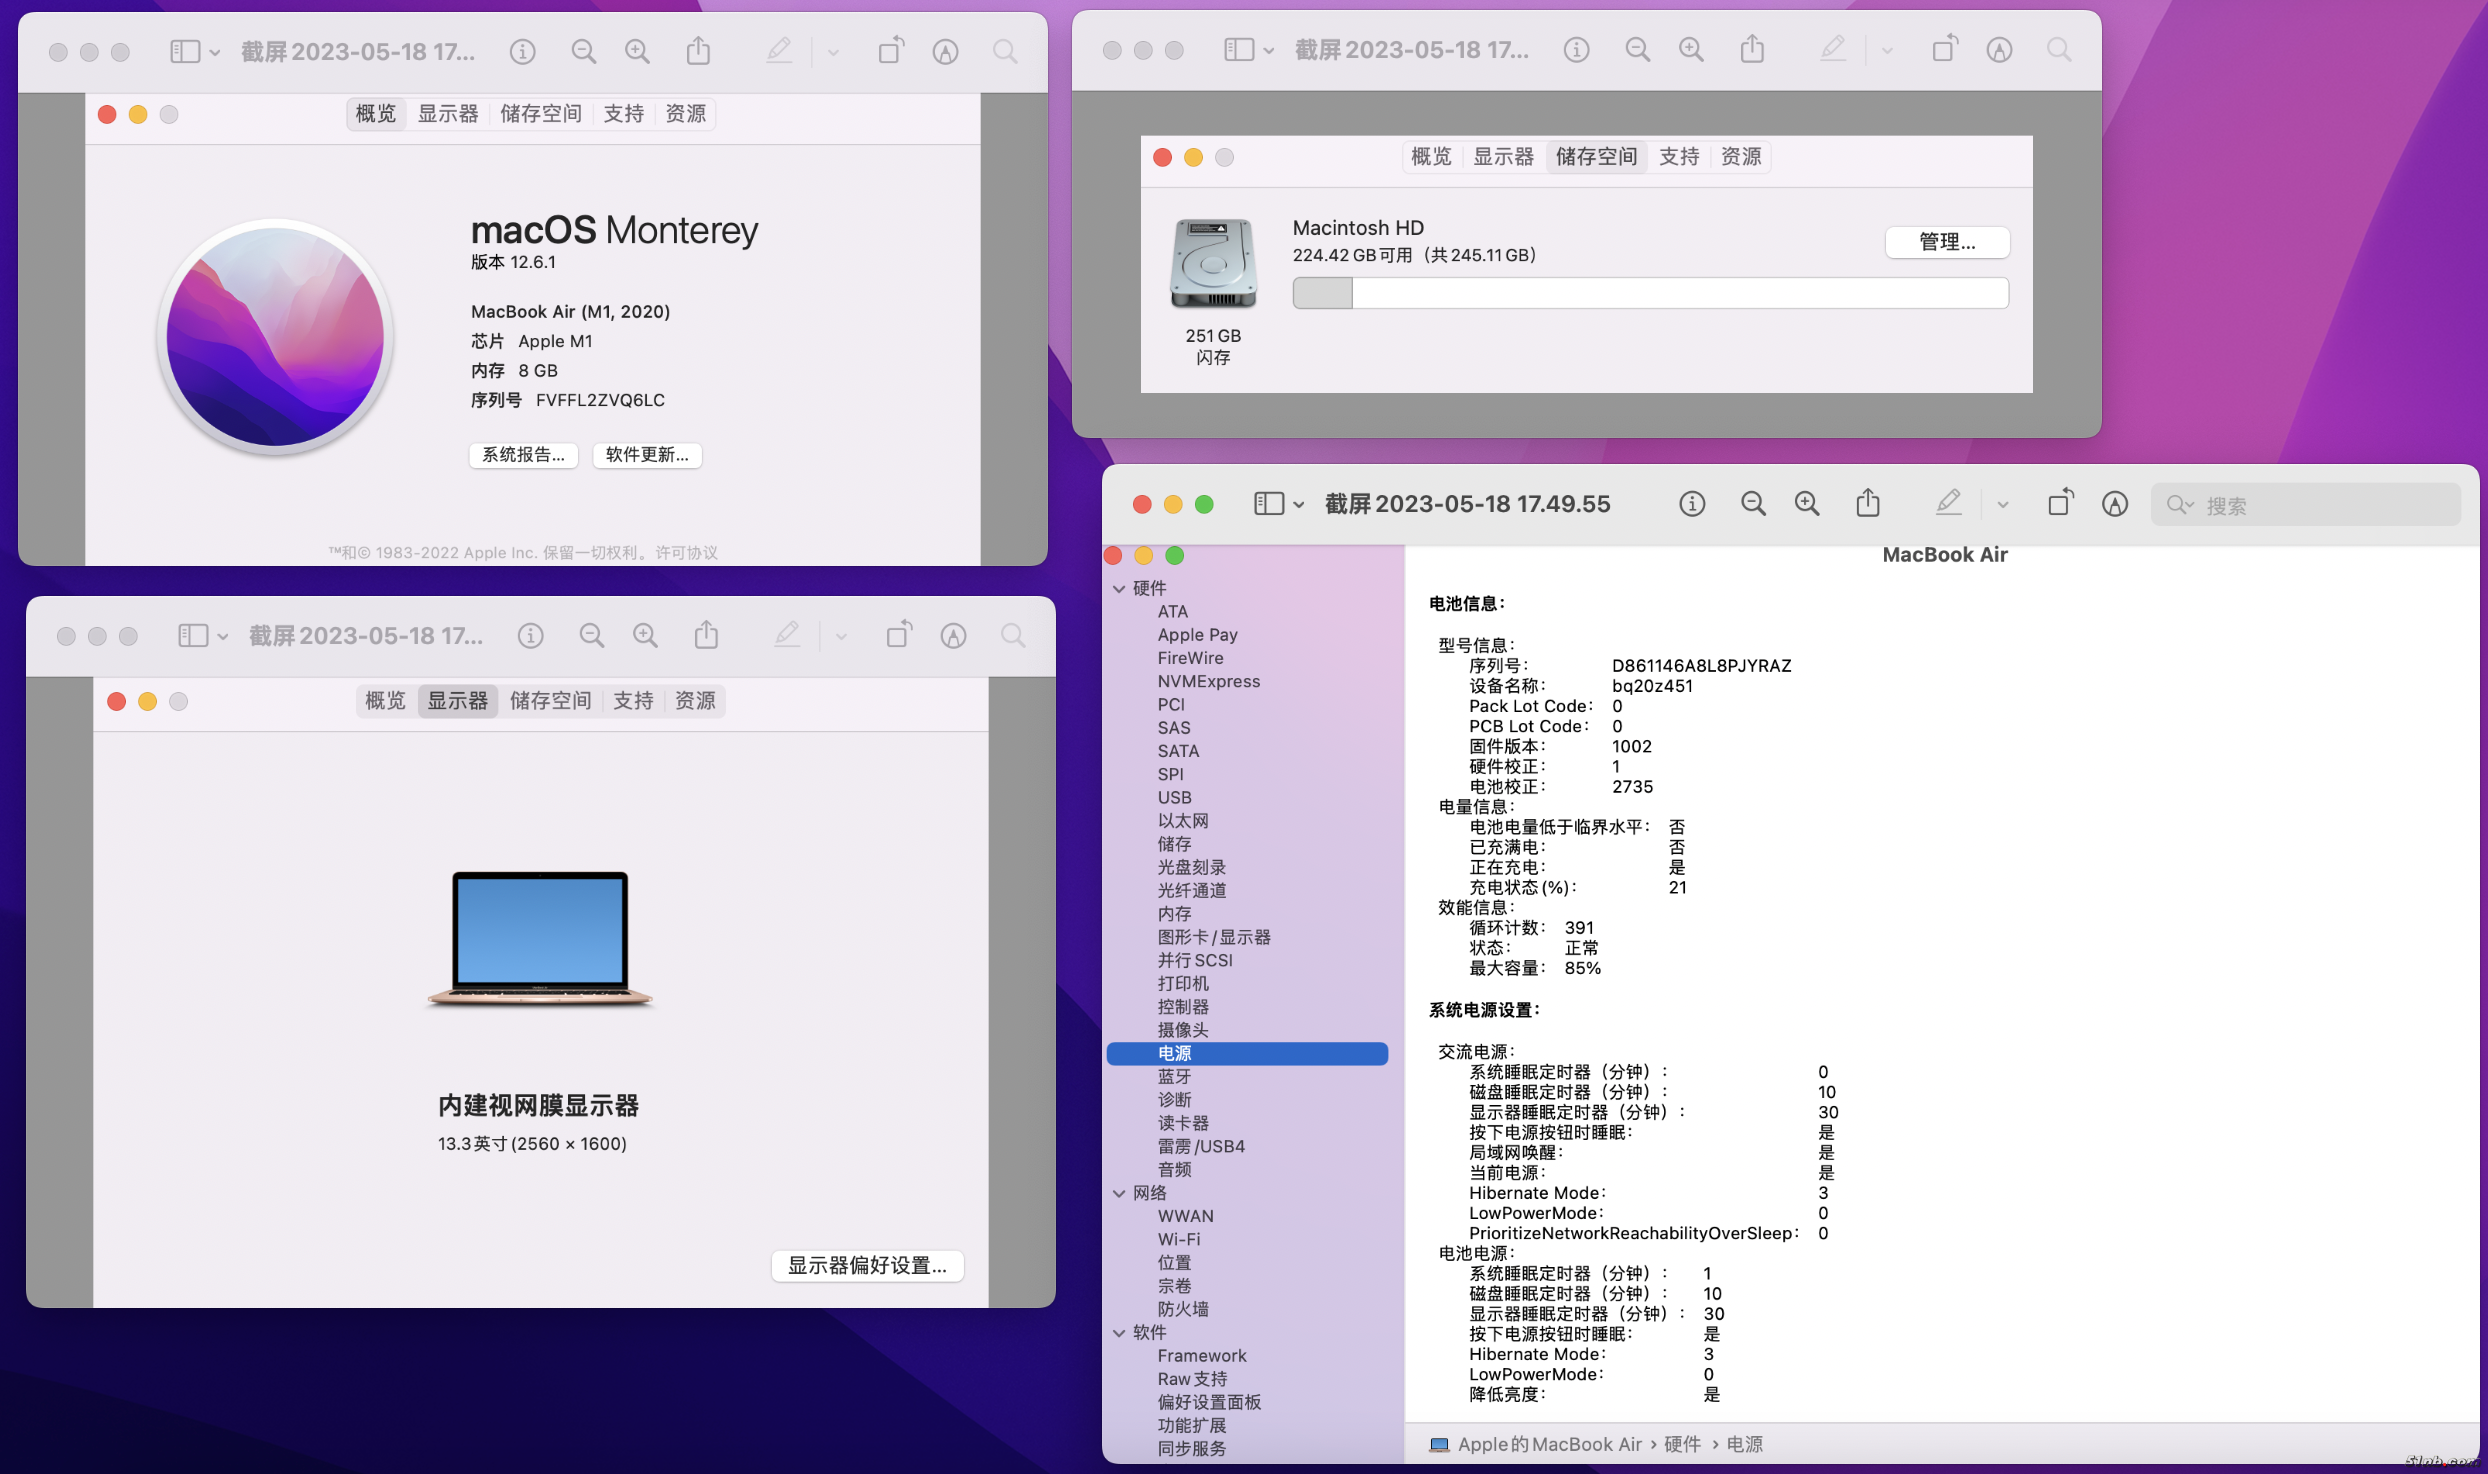Image resolution: width=2488 pixels, height=1474 pixels.
Task: Open the sidebar view menu in the top-left Preview window
Action: (x=195, y=52)
